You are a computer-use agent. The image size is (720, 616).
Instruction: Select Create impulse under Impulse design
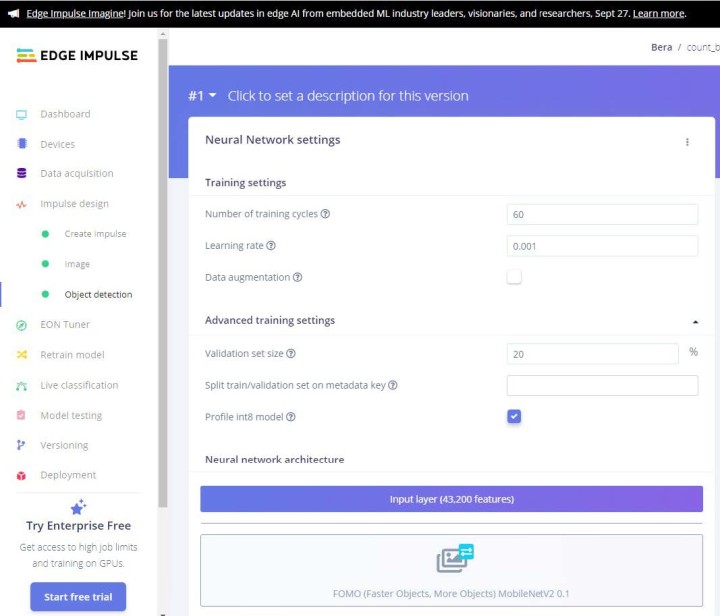tap(95, 234)
